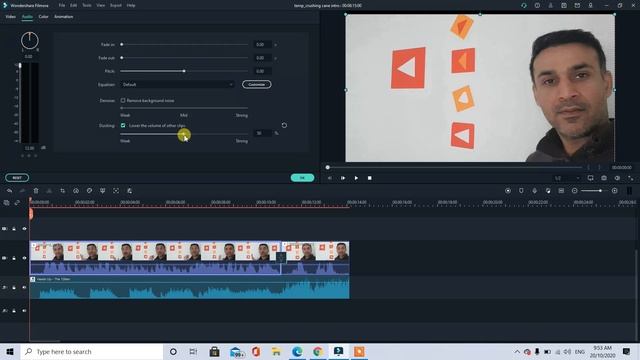Click the marker shield icon above timeline
Viewport: 640px width, 360px height.
click(x=521, y=191)
